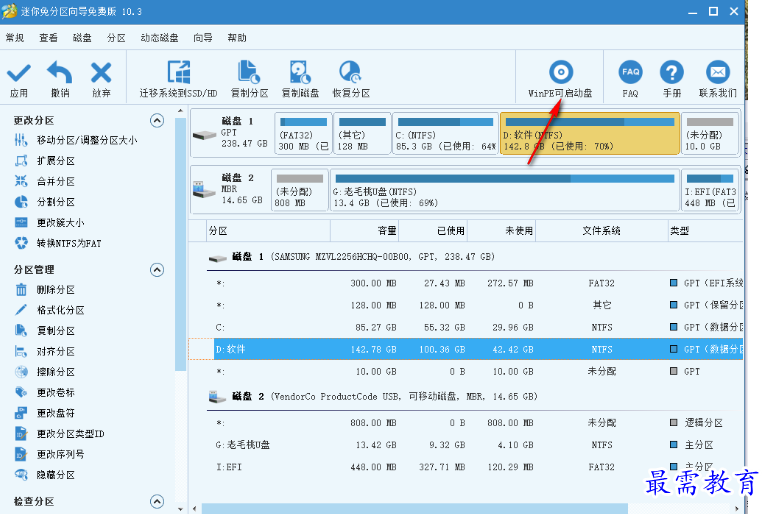The height and width of the screenshot is (514, 767).
Task: Select the 其它 128 MB partition block
Action: pyautogui.click(x=362, y=134)
